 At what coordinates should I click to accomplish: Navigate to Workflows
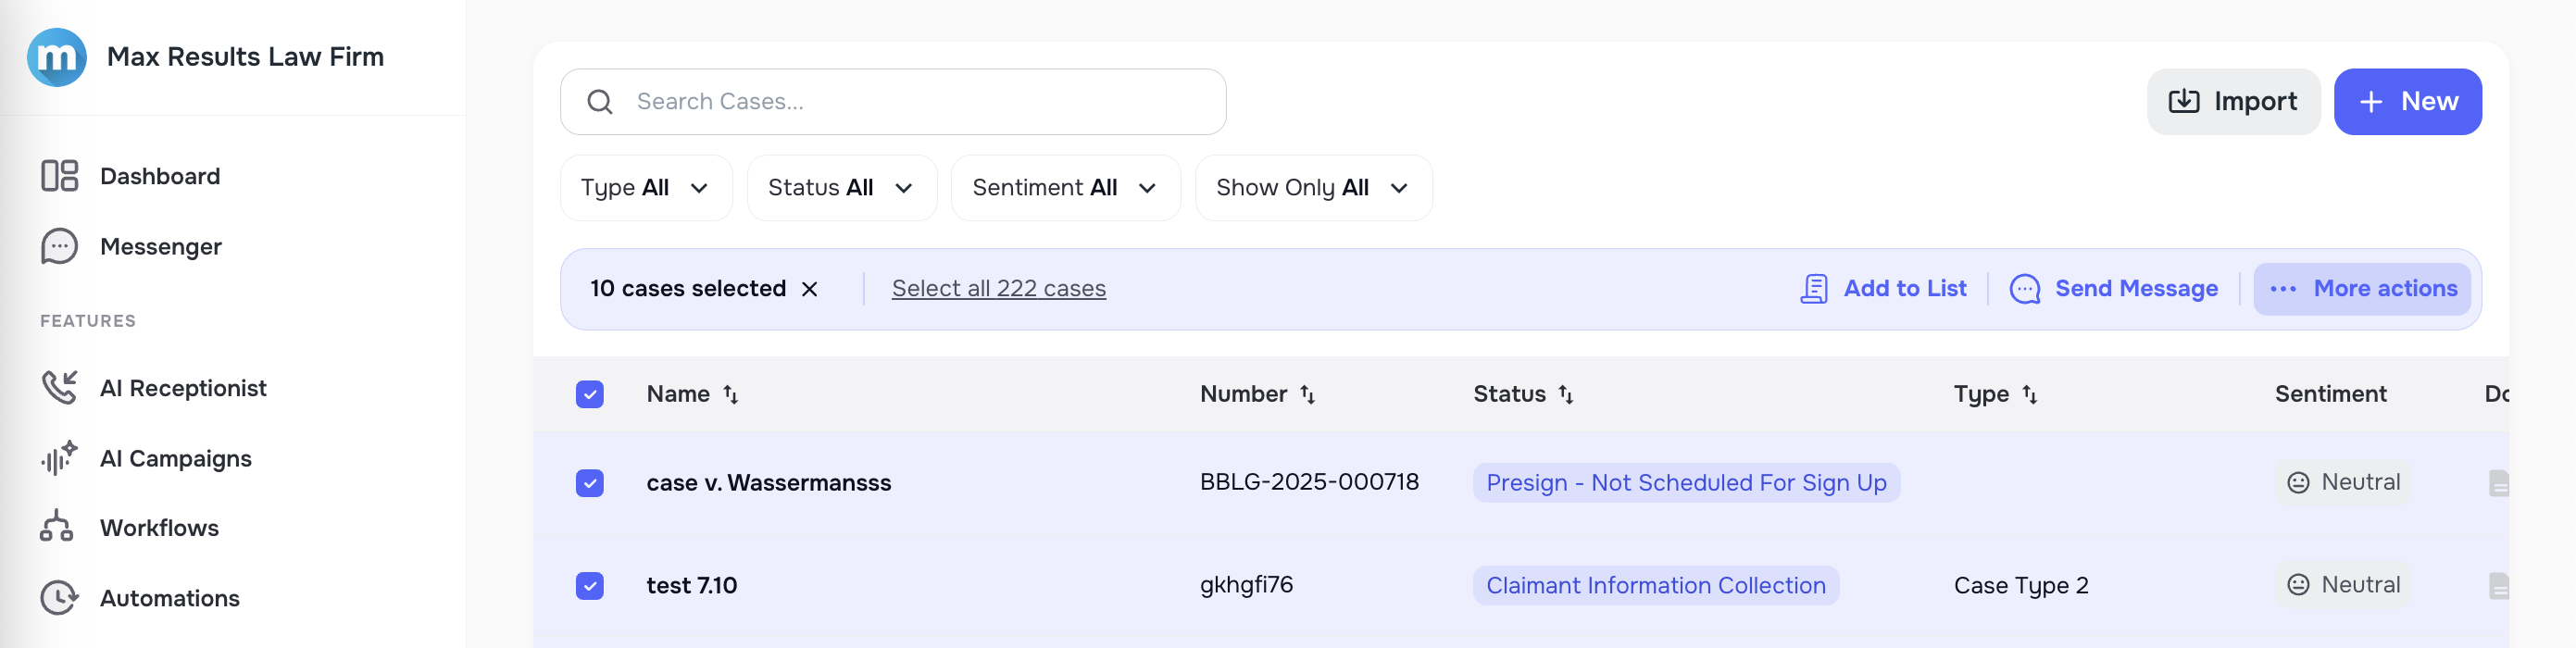click(x=159, y=527)
